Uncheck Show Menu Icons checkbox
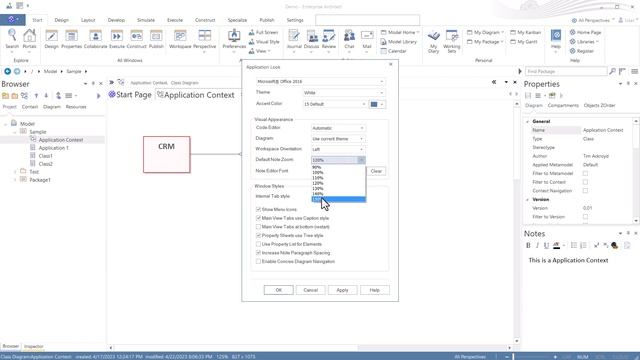 pyautogui.click(x=258, y=209)
